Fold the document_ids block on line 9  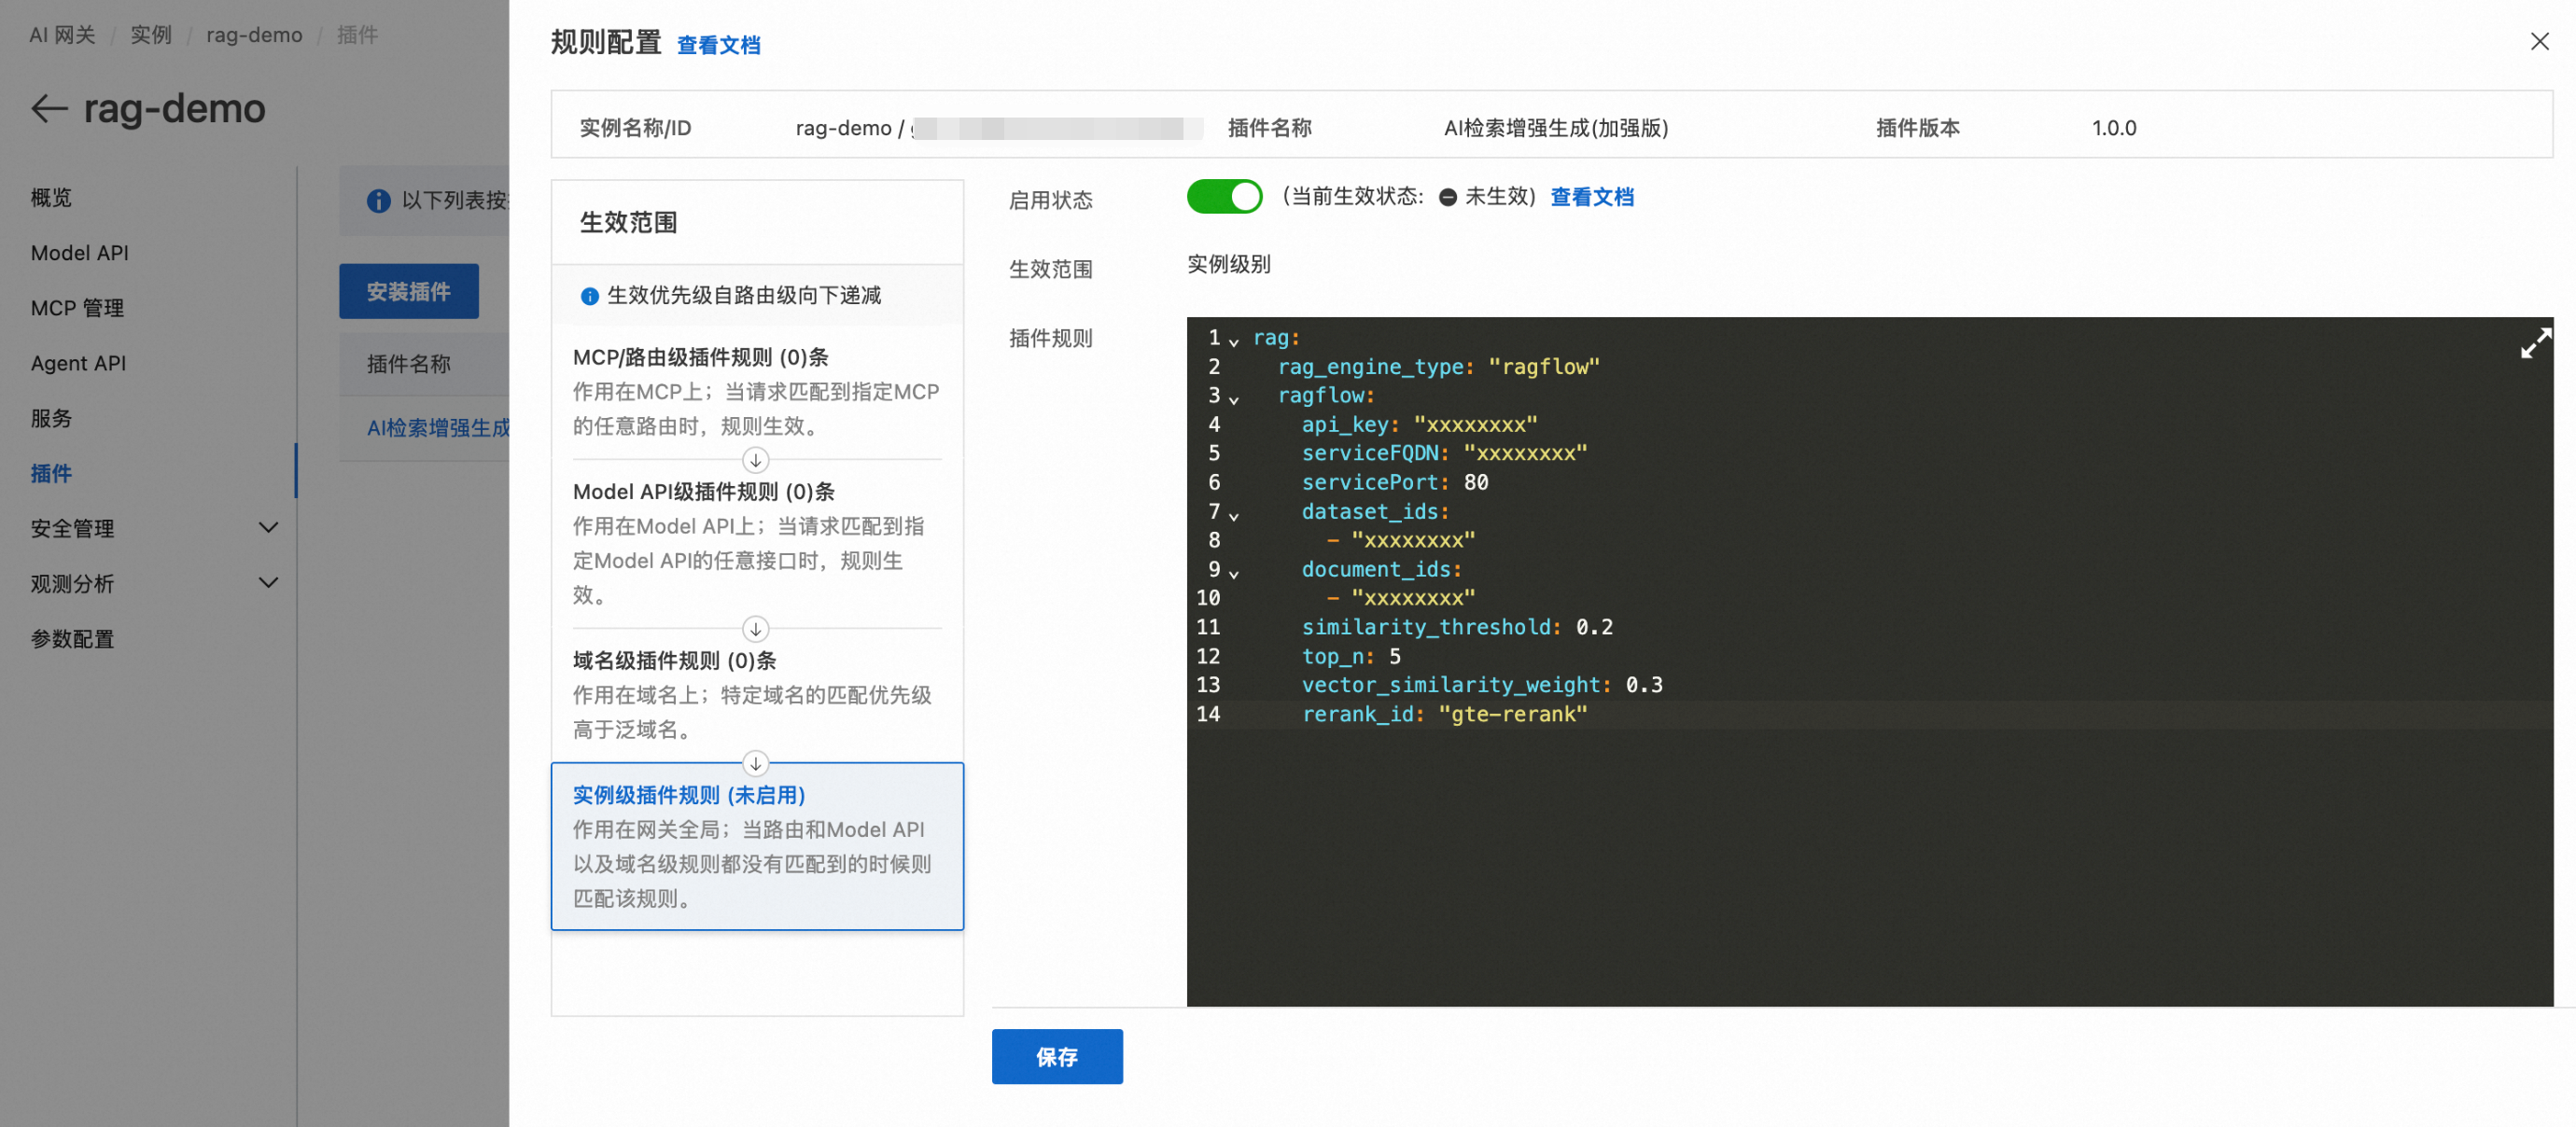click(1234, 574)
